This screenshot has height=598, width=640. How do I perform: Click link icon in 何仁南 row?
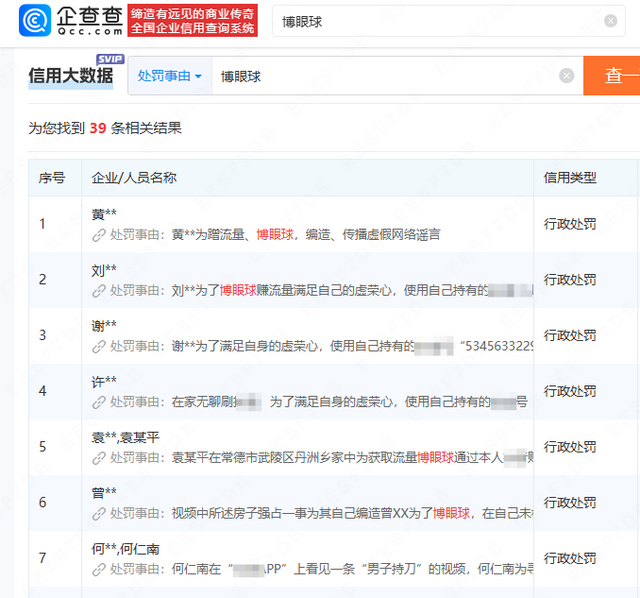[x=99, y=569]
